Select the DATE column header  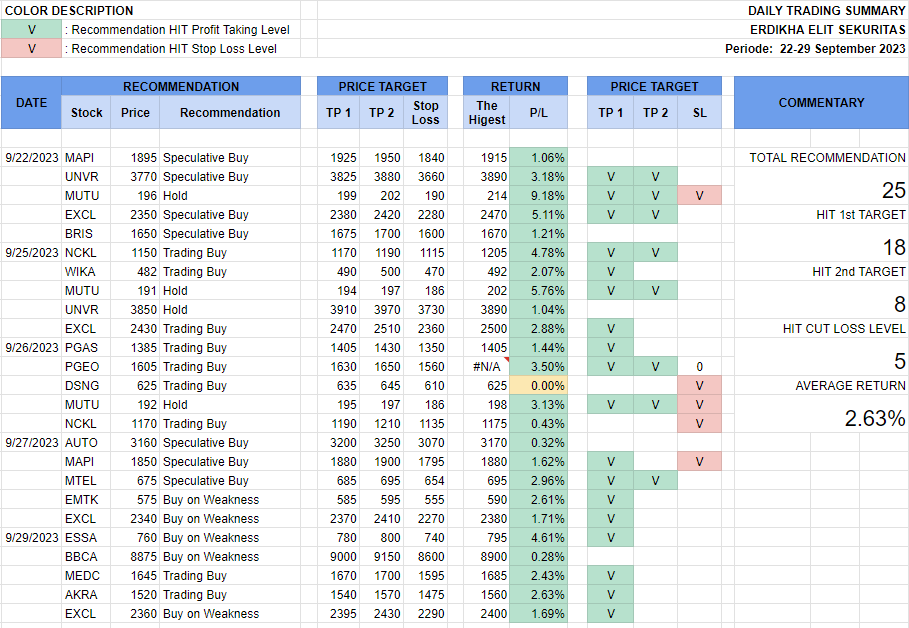click(x=31, y=103)
